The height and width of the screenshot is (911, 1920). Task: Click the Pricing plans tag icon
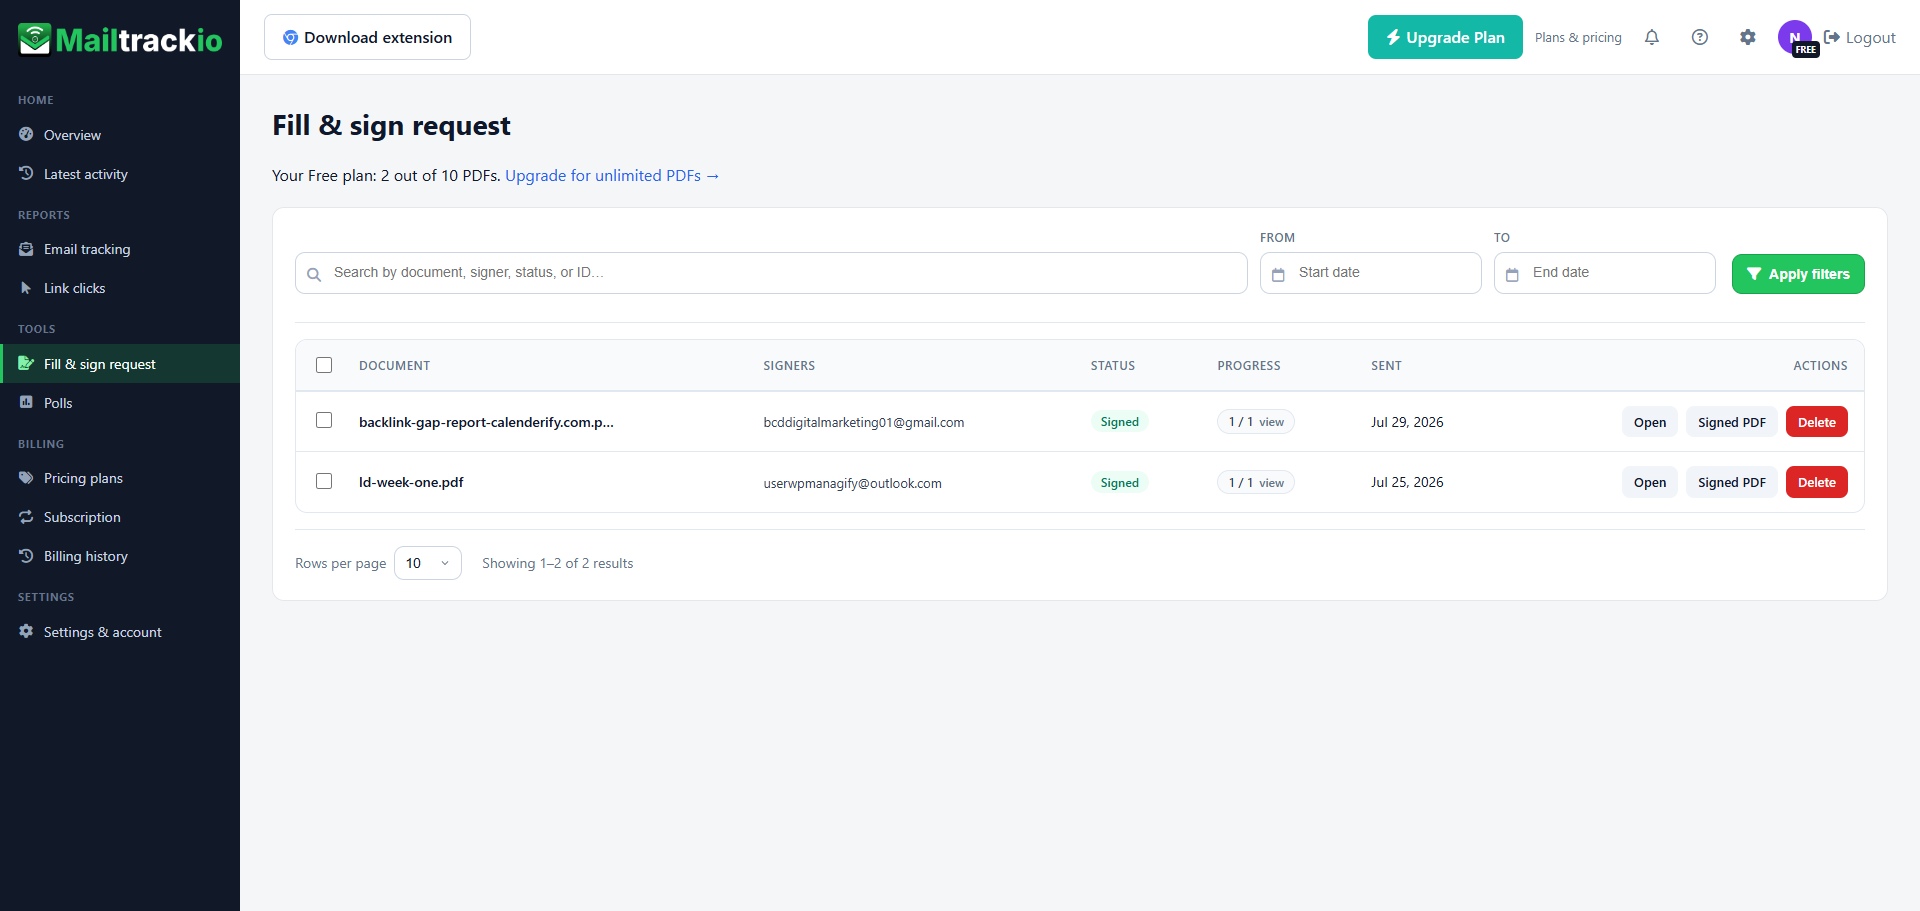pyautogui.click(x=26, y=478)
